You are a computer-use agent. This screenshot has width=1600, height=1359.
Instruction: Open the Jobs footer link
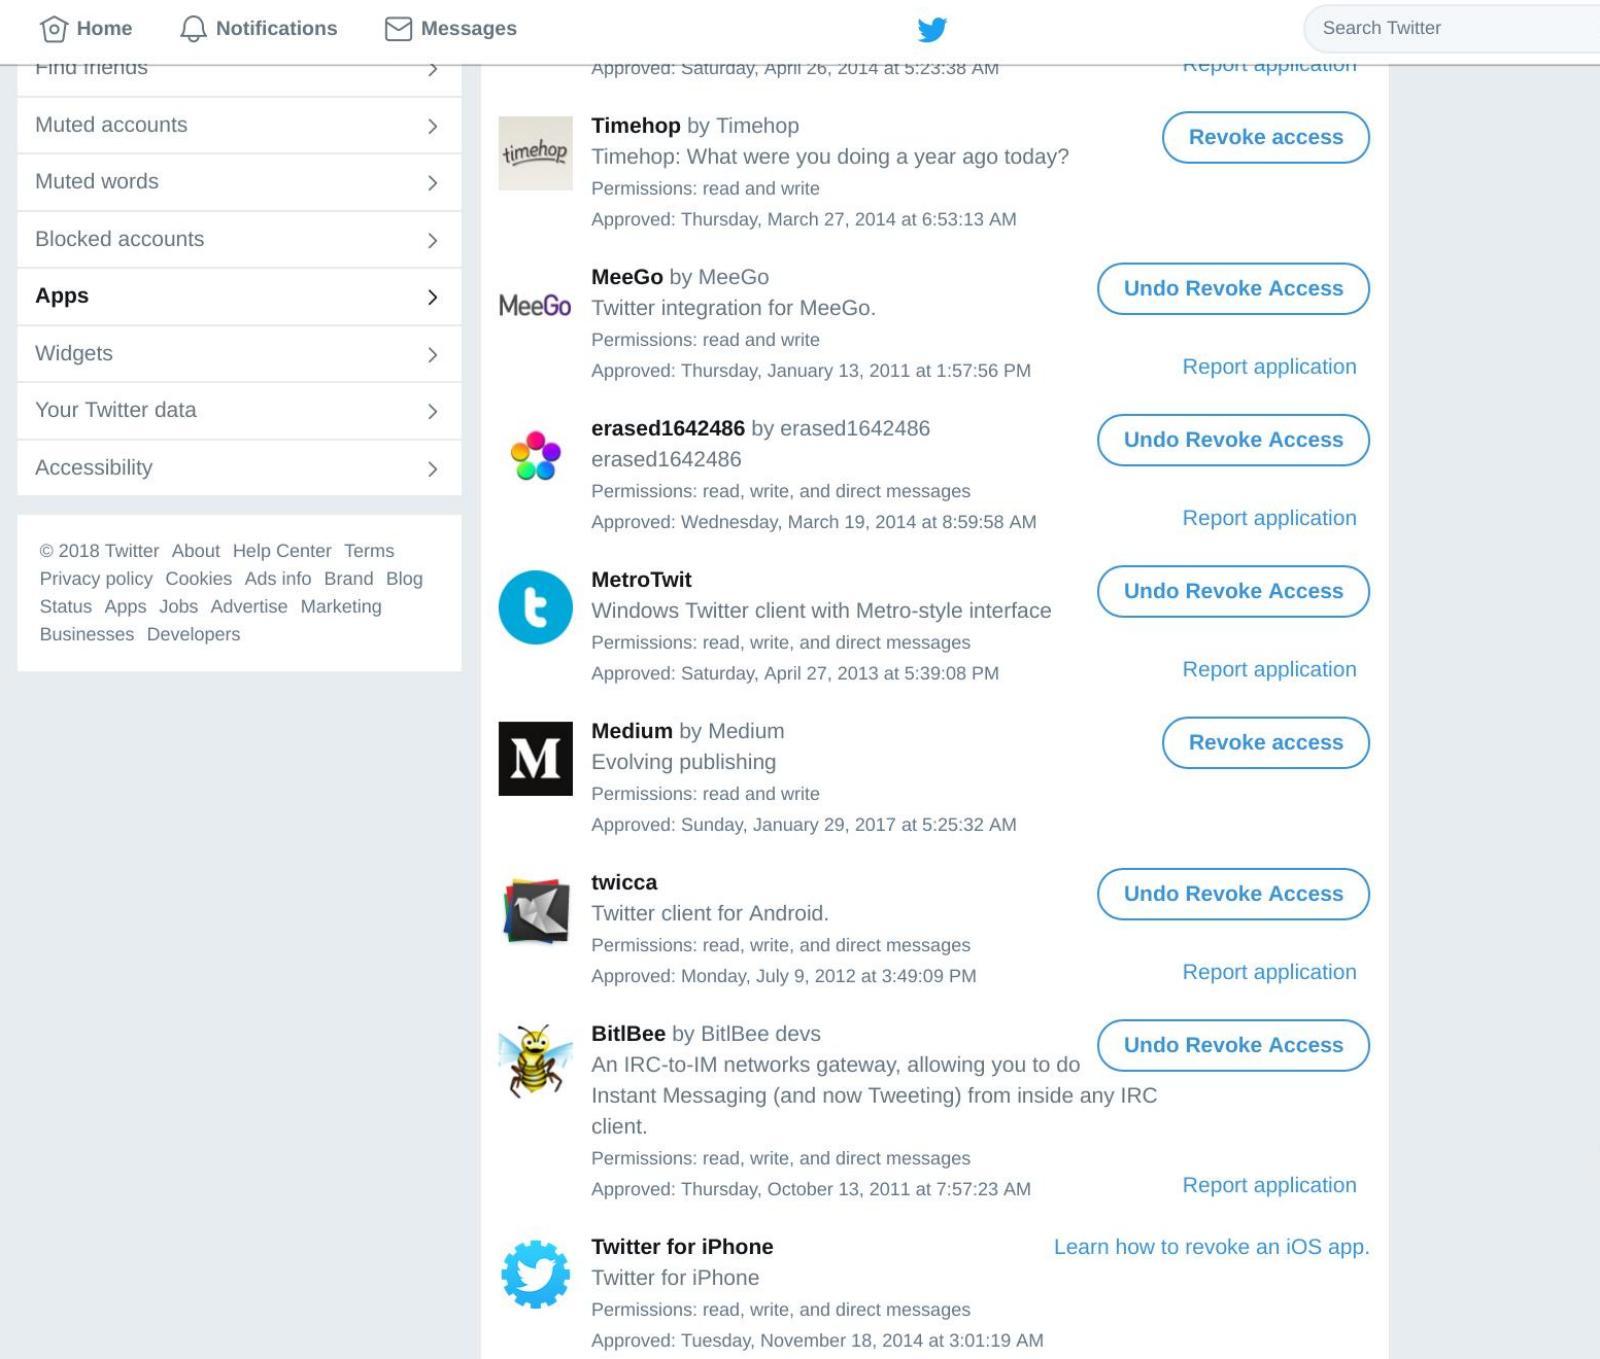coord(178,607)
